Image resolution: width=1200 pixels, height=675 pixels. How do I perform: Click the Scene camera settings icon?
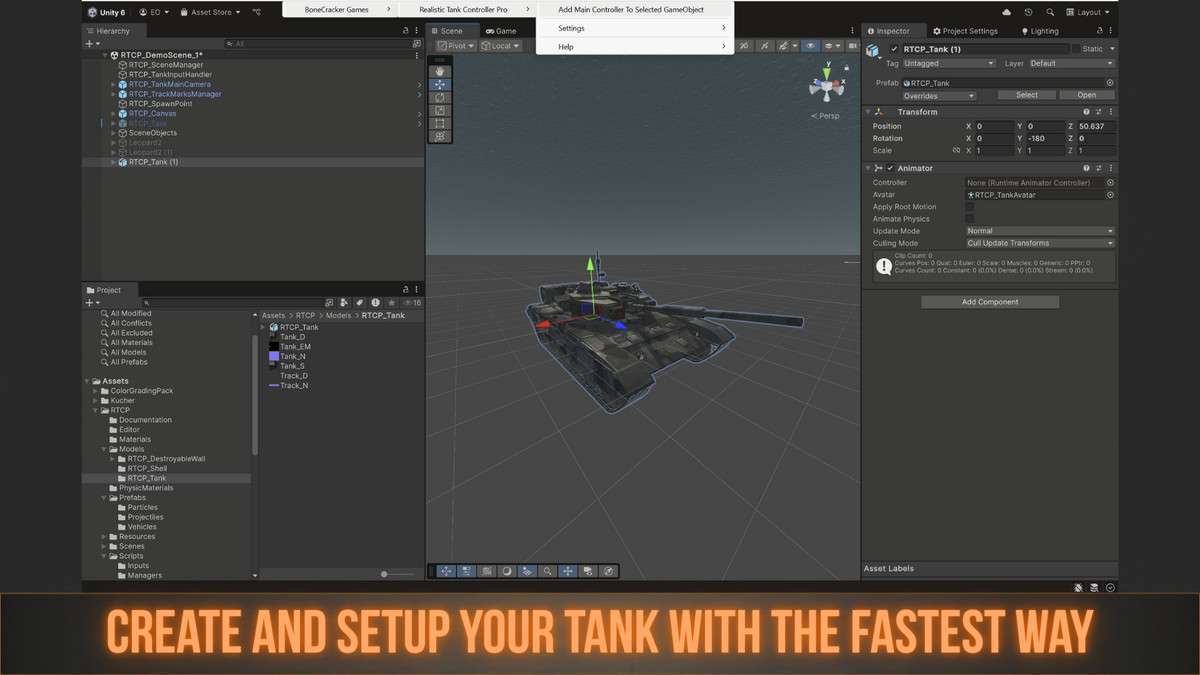pos(853,46)
